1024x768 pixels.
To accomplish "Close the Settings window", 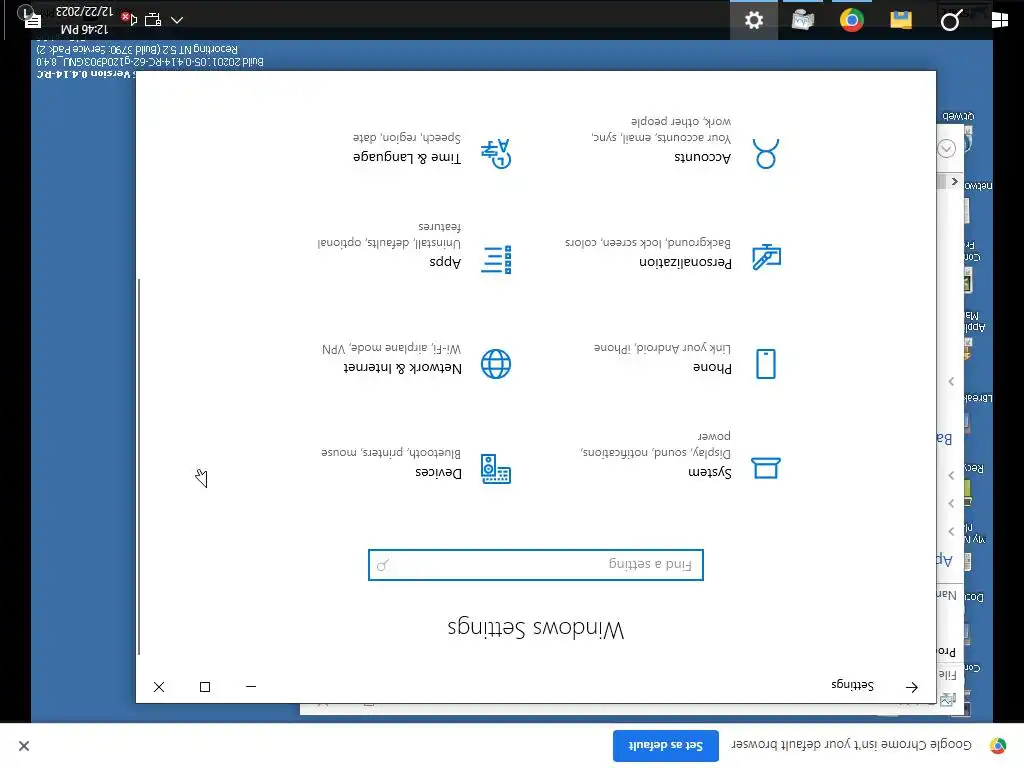I will [159, 687].
